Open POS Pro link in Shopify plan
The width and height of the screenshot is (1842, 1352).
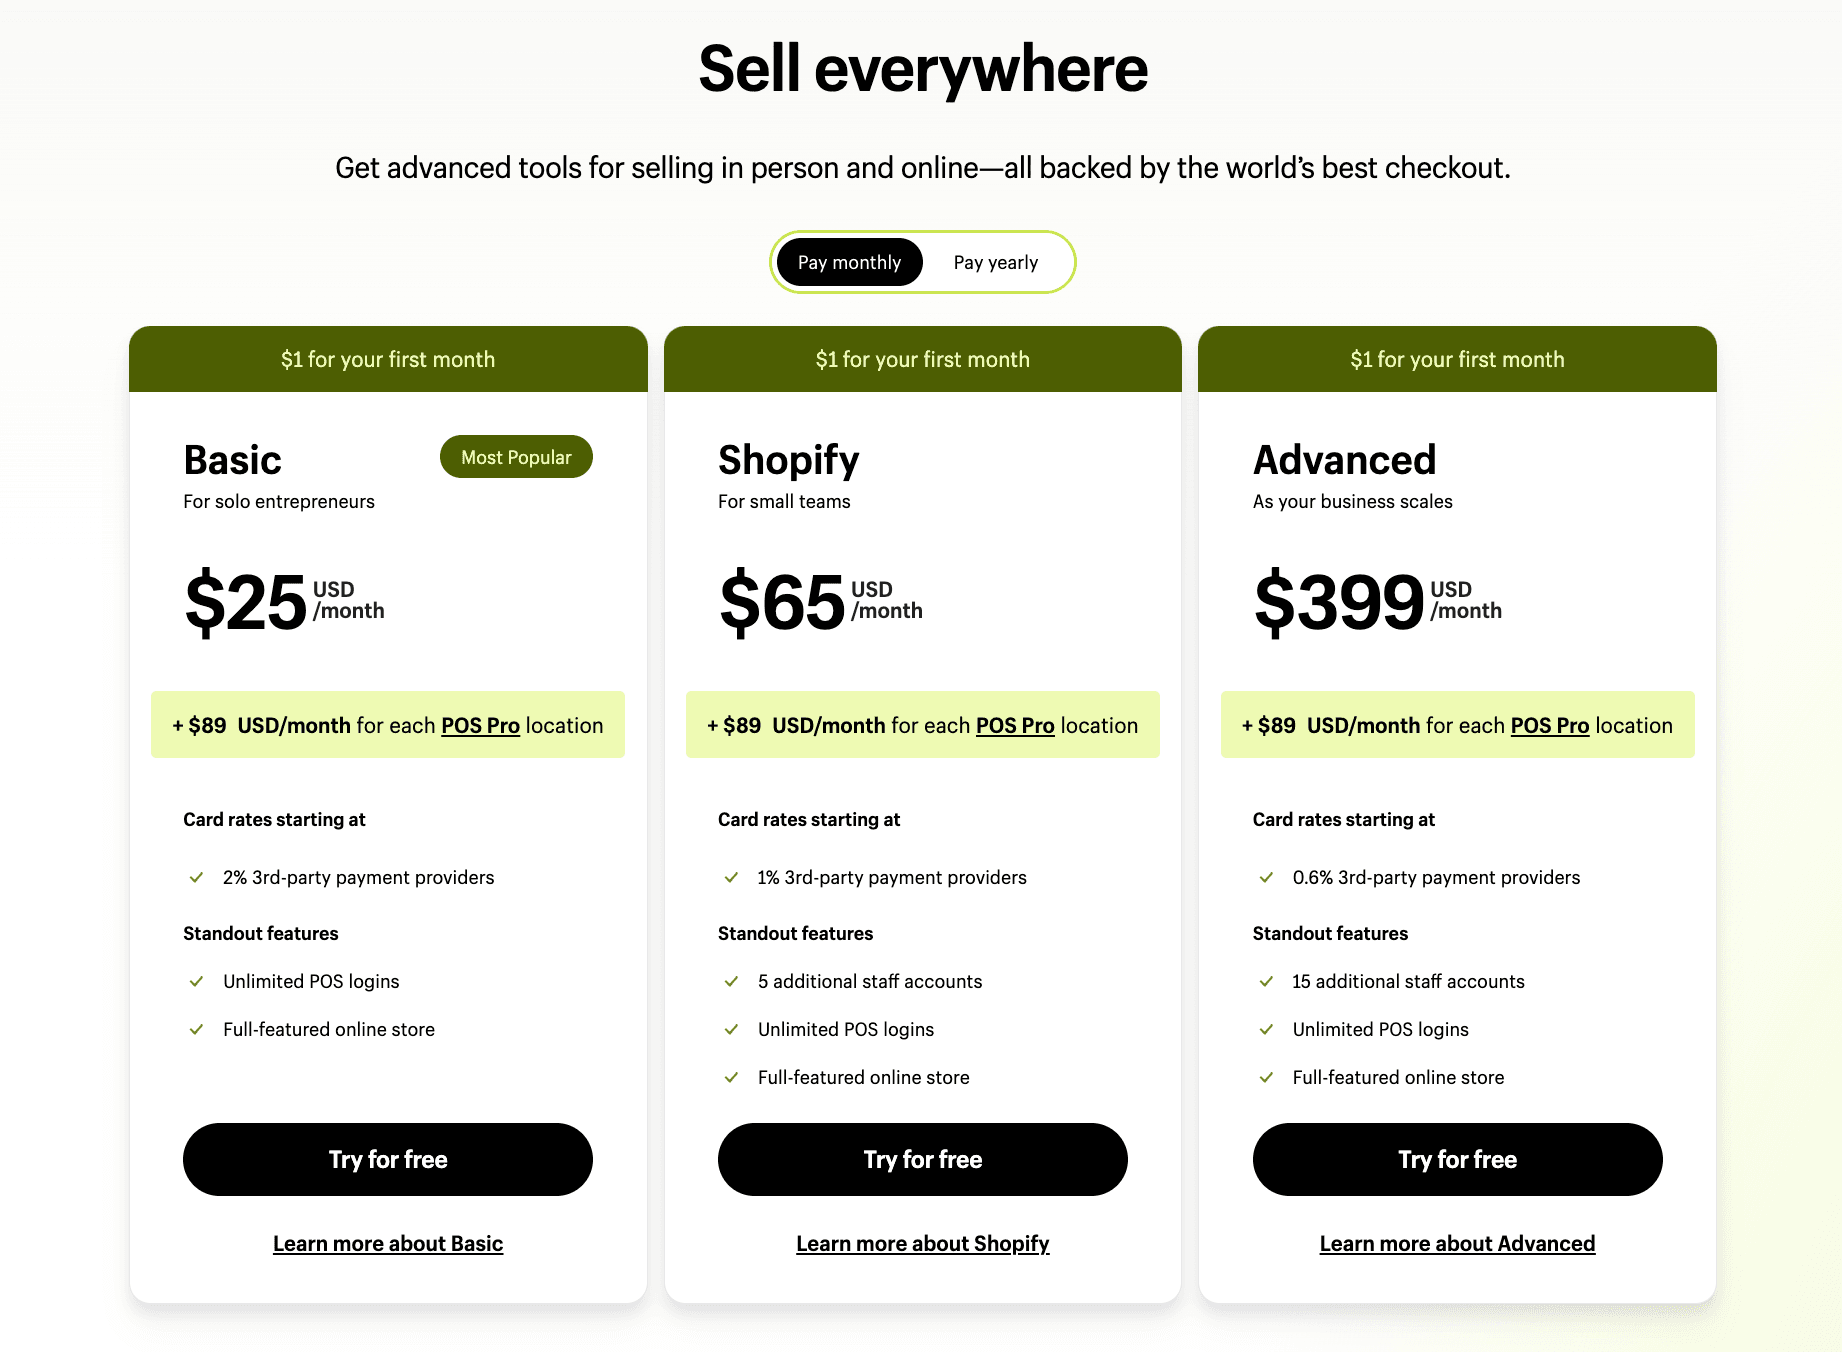(1015, 725)
